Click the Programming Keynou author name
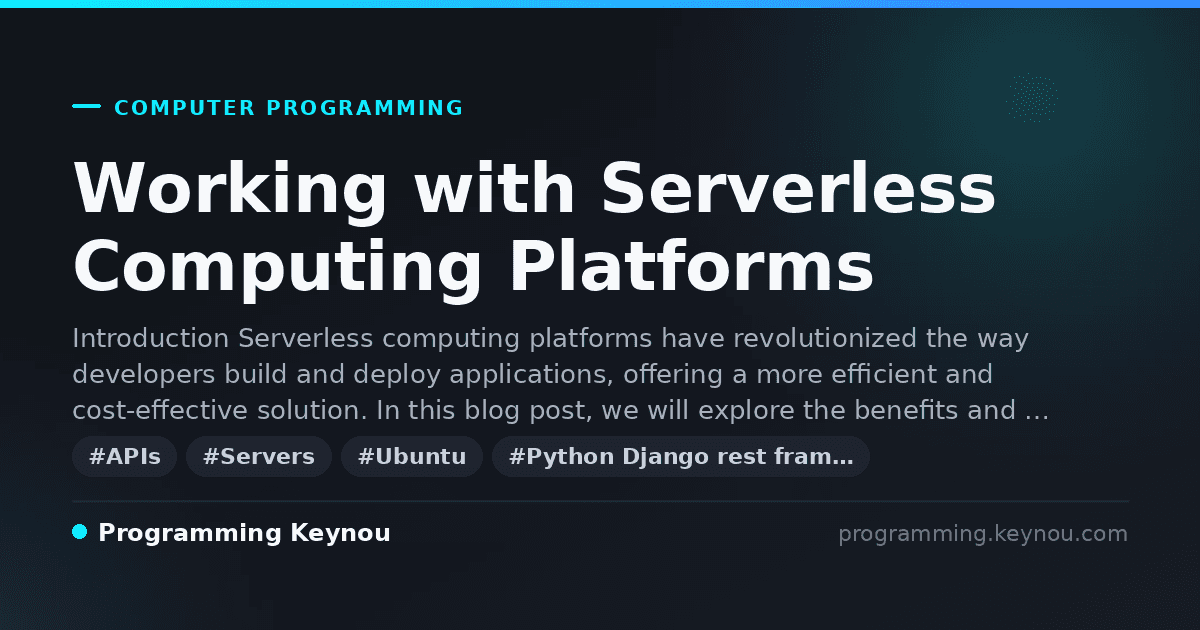This screenshot has height=630, width=1200. pyautogui.click(x=244, y=533)
